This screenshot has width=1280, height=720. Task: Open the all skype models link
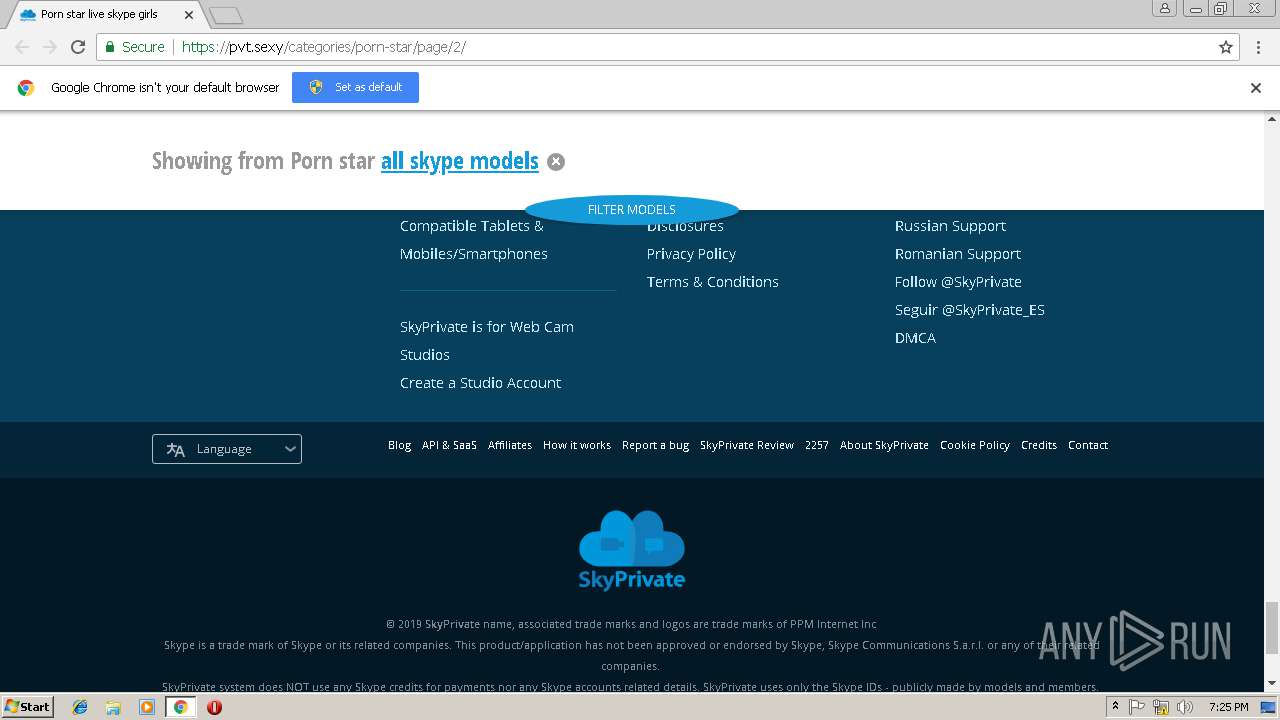[x=460, y=161]
